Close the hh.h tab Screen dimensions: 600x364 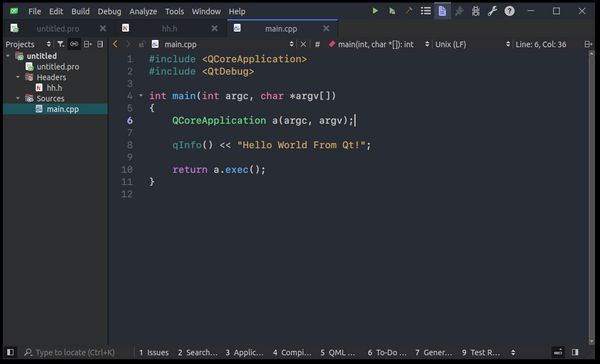pyautogui.click(x=215, y=28)
